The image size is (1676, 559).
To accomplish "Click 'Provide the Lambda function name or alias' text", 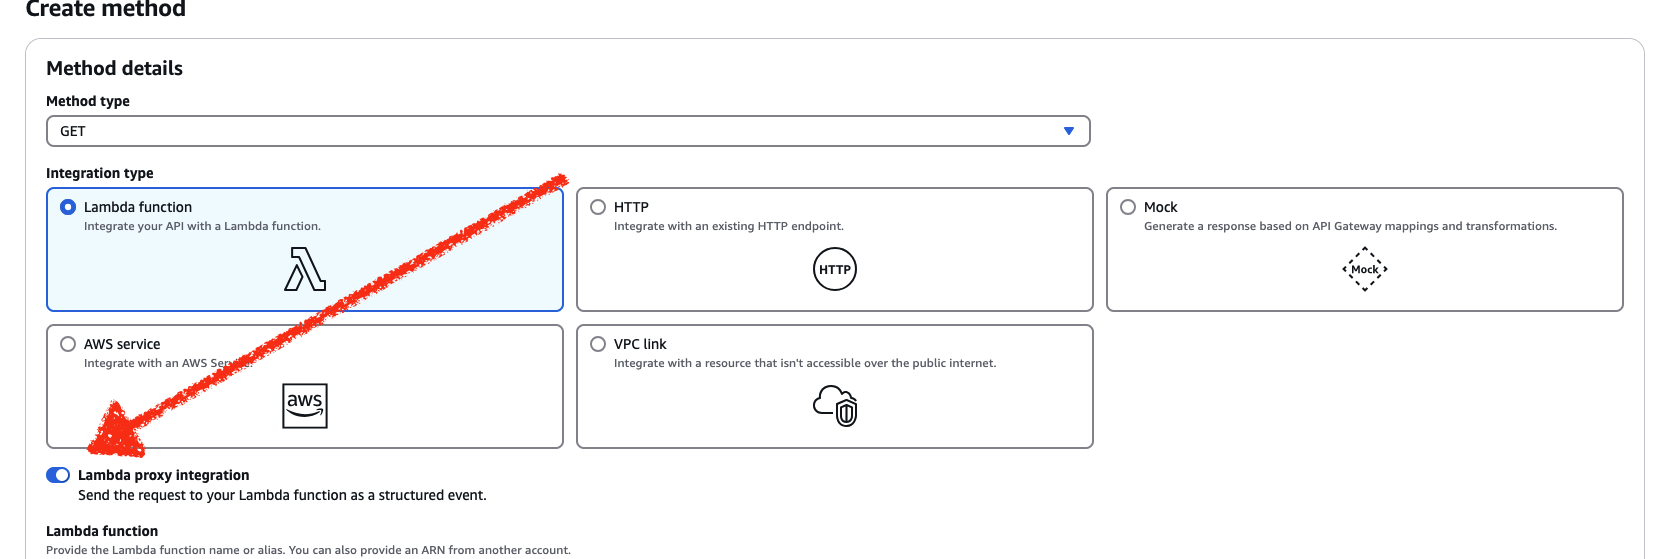I will tap(308, 550).
